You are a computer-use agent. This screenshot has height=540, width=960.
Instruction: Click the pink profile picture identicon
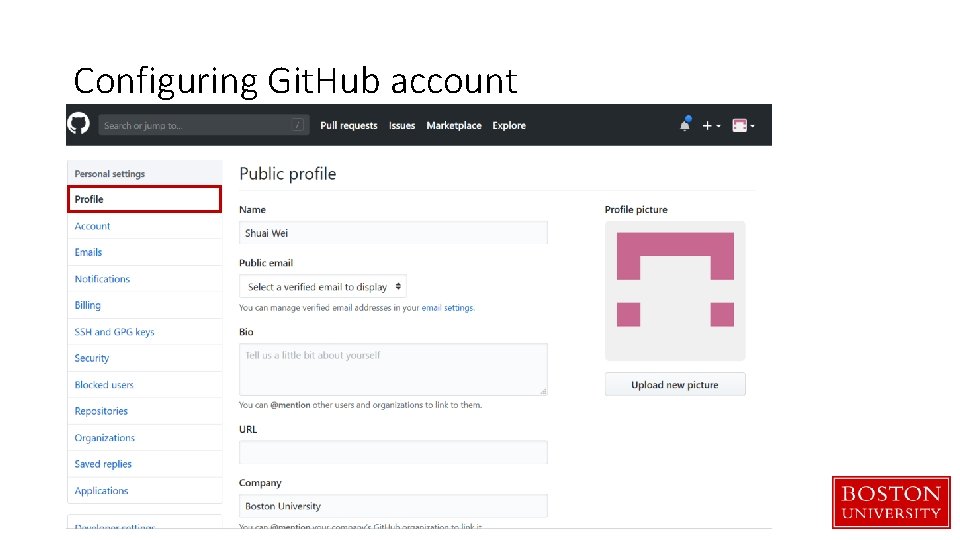coord(675,291)
